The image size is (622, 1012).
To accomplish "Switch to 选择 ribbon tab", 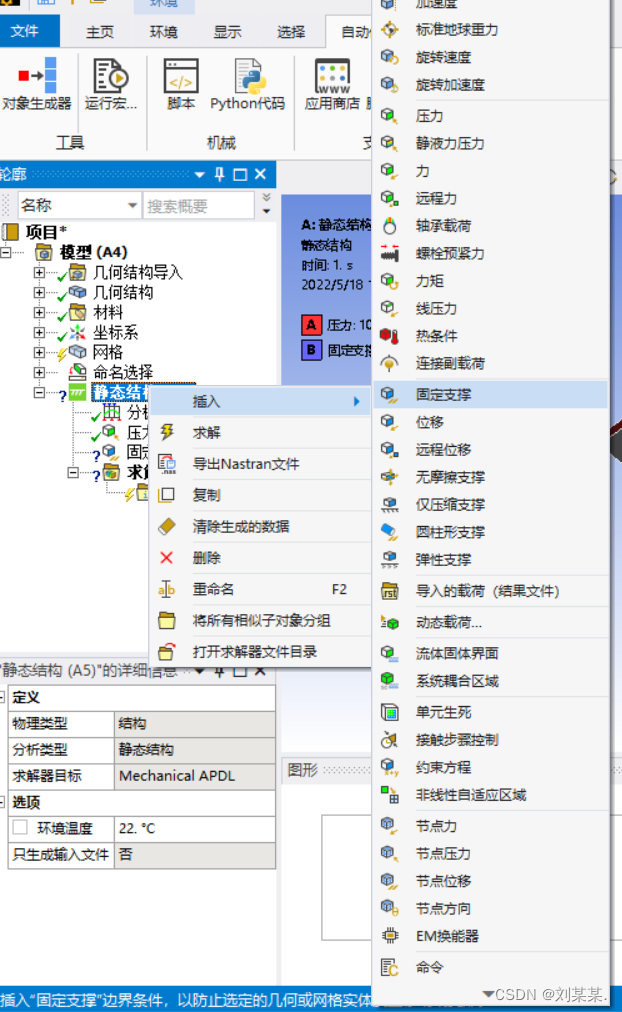I will click(x=291, y=32).
